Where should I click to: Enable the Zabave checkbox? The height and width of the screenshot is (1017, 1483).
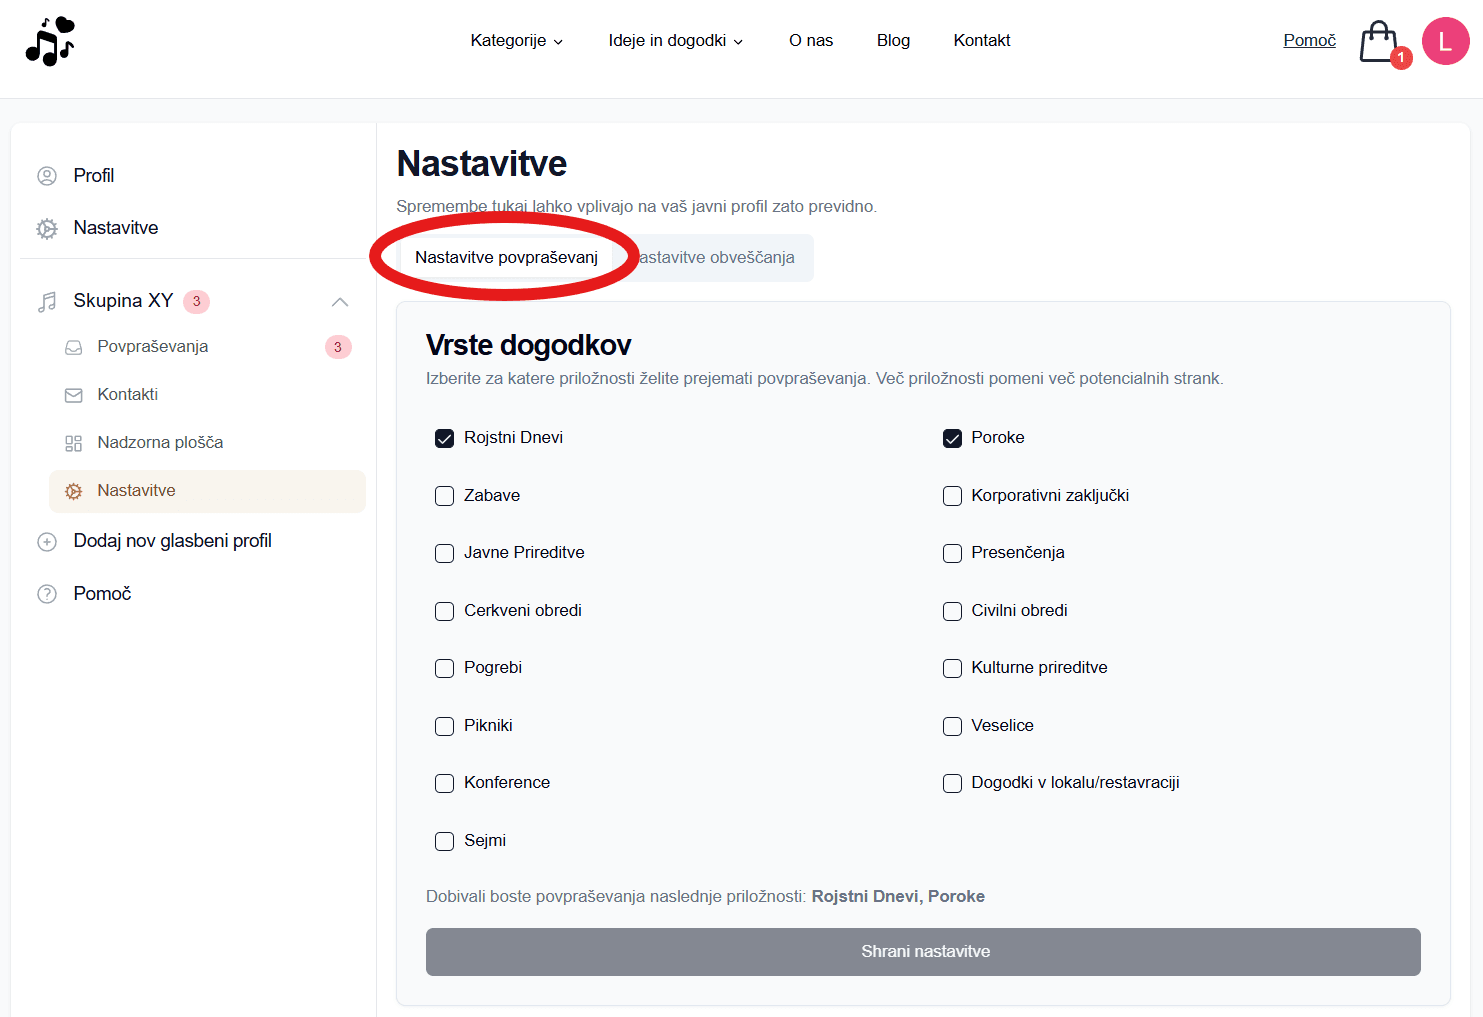445,496
